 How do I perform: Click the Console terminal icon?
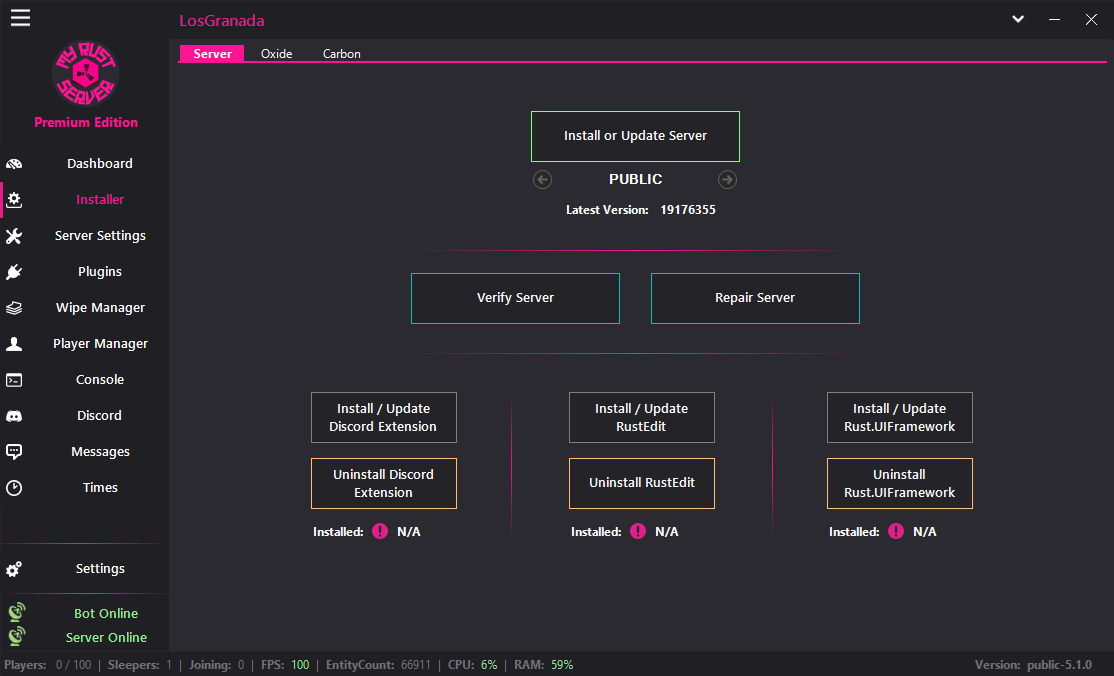coord(14,380)
